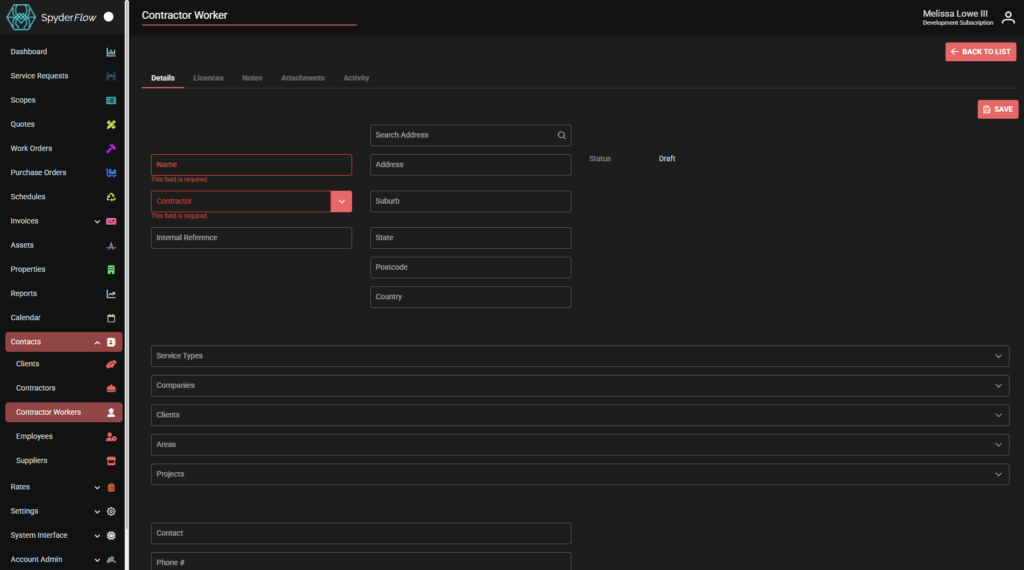Image resolution: width=1024 pixels, height=570 pixels.
Task: Open the Contractor dropdown arrow
Action: coord(341,201)
